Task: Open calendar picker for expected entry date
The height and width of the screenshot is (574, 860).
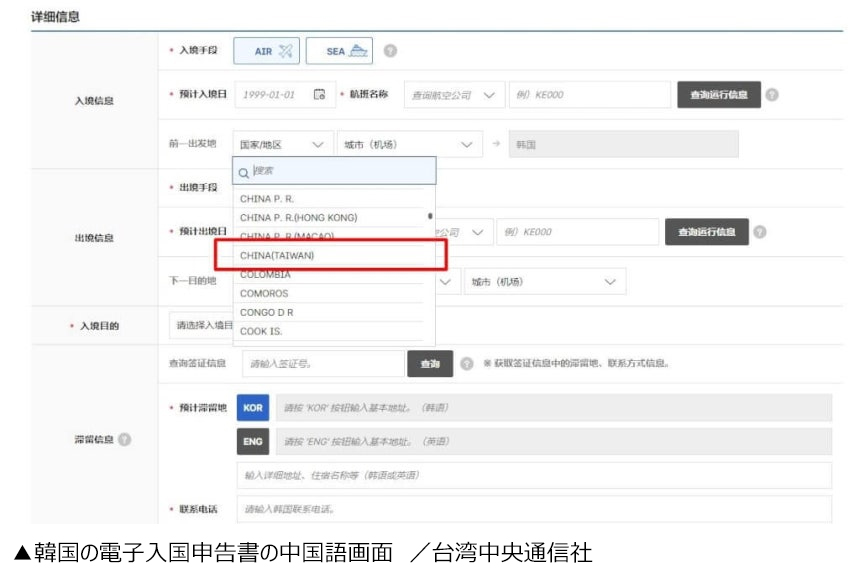Action: (319, 95)
